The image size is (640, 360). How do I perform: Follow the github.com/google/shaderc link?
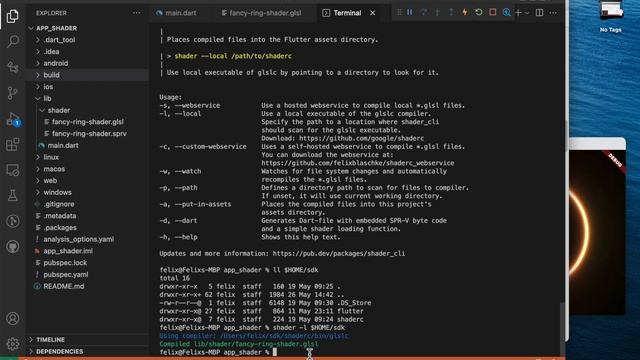(362, 138)
